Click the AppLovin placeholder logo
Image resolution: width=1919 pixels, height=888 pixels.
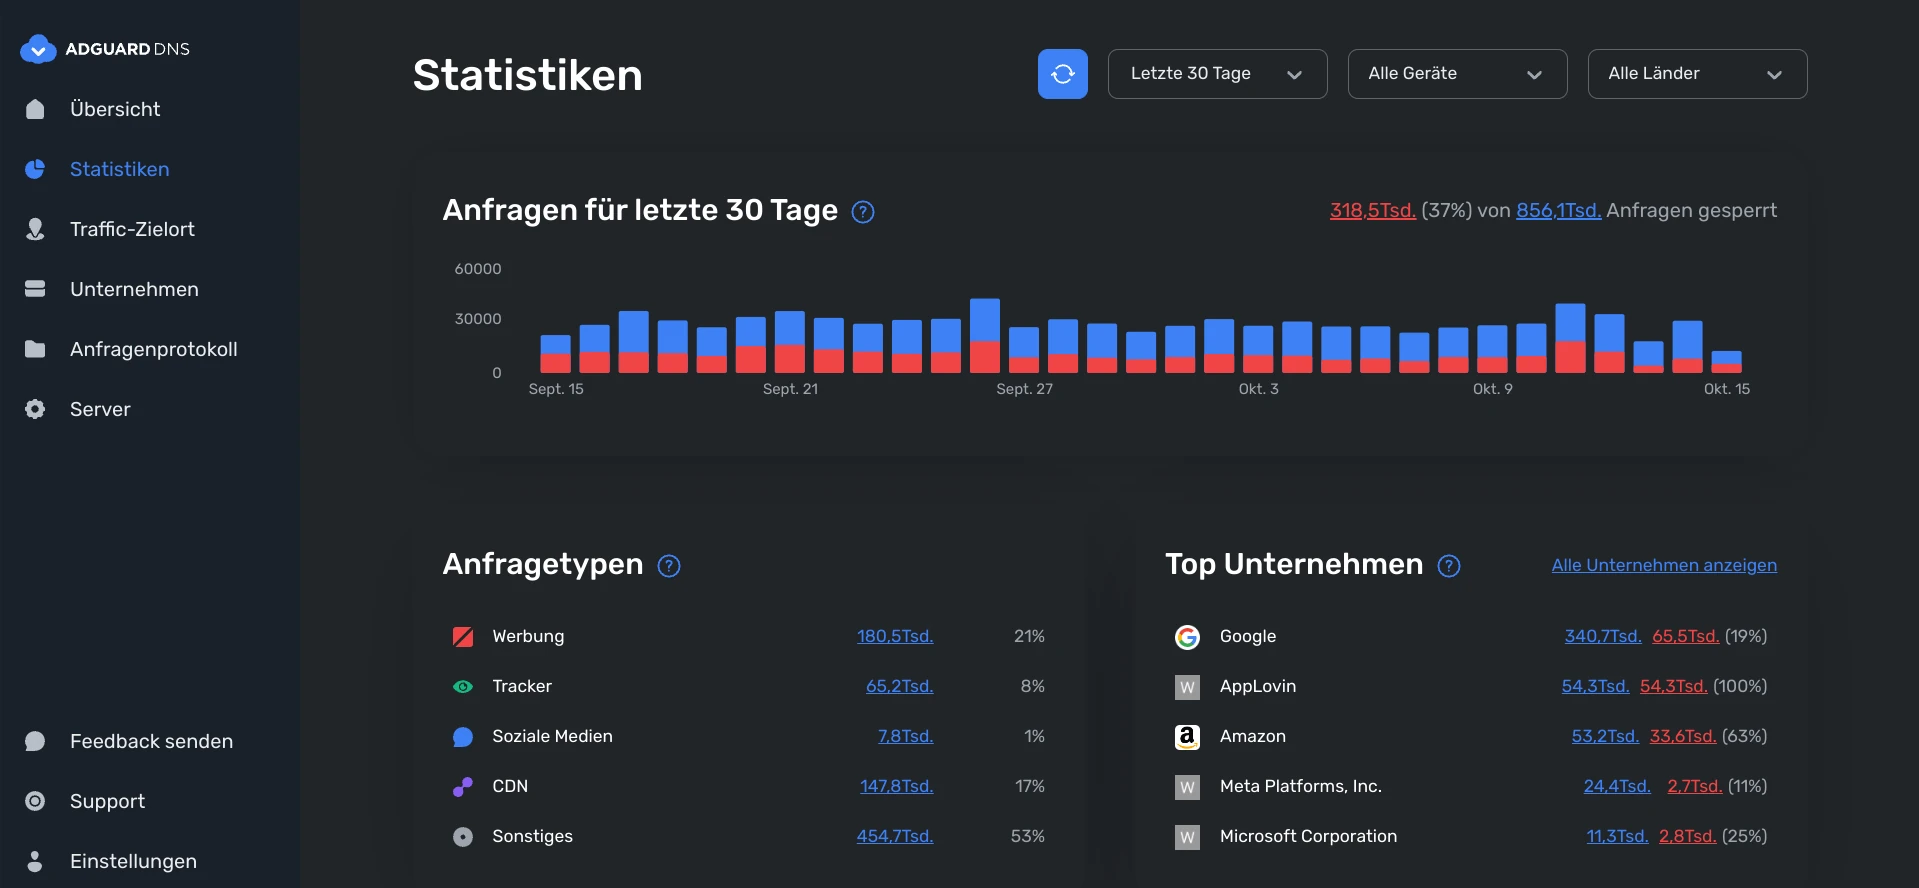click(x=1187, y=687)
